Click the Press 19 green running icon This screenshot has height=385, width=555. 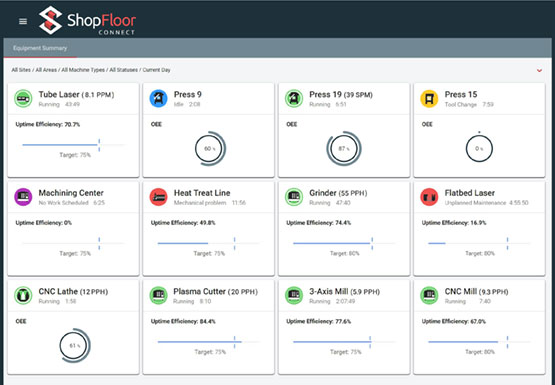coord(294,98)
